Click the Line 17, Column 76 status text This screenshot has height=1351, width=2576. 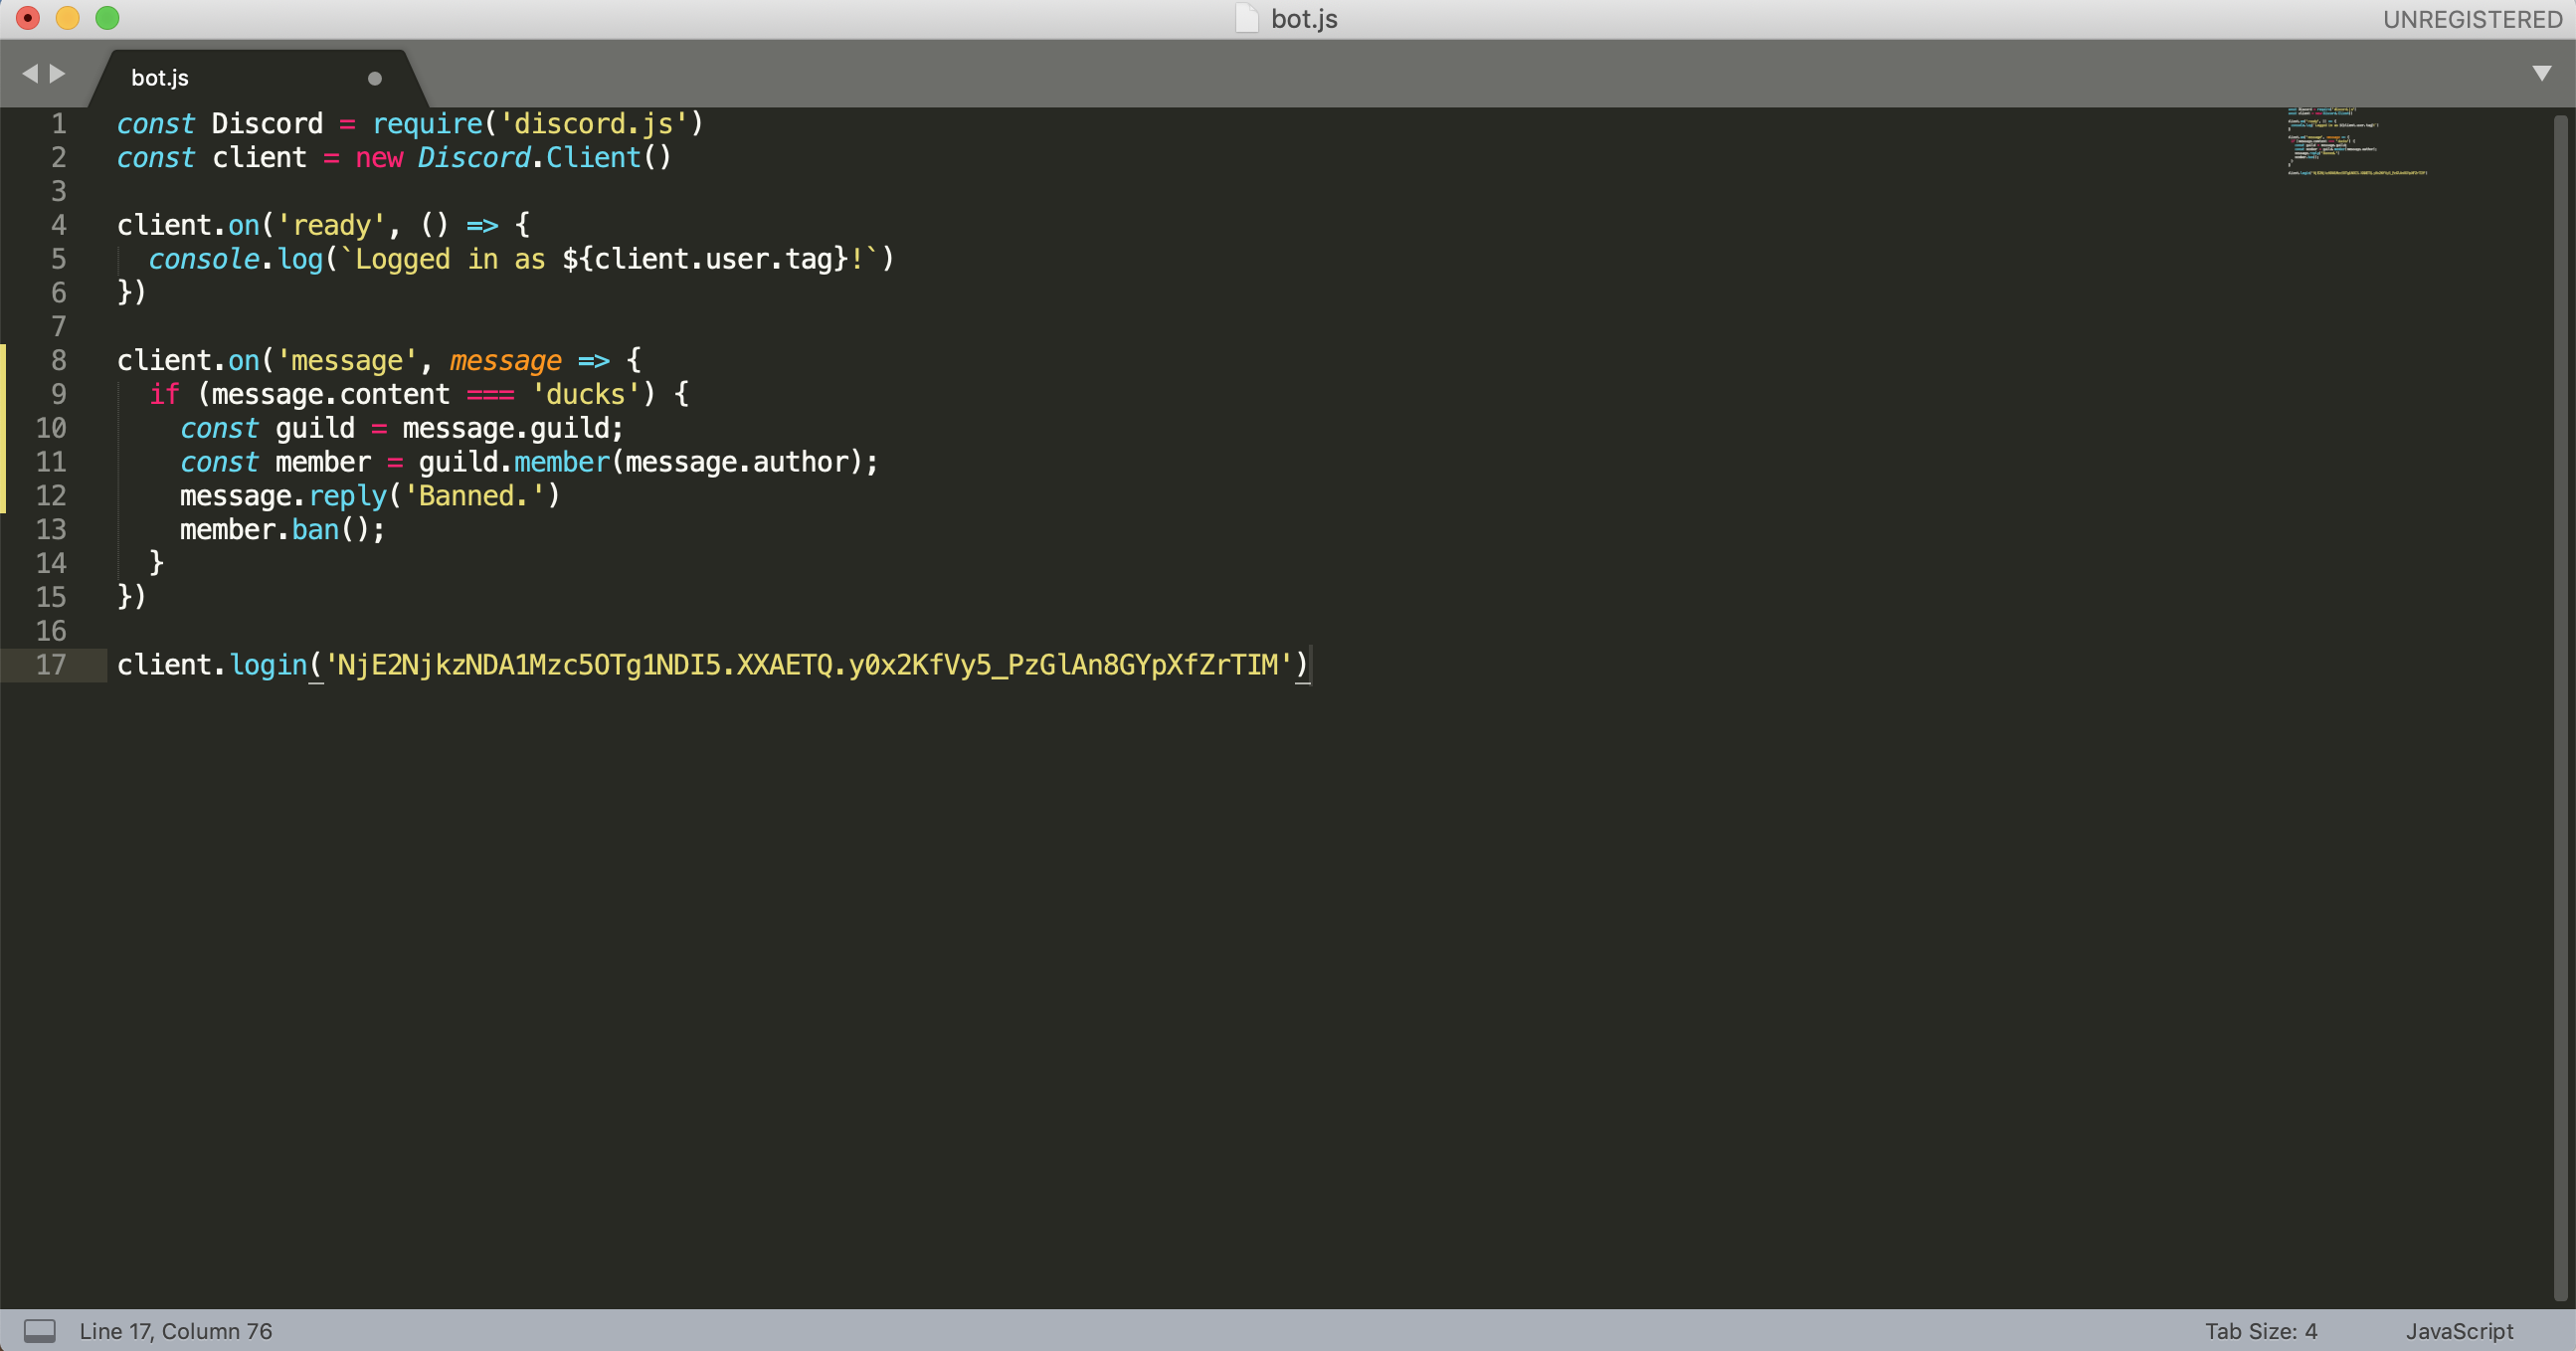coord(176,1331)
